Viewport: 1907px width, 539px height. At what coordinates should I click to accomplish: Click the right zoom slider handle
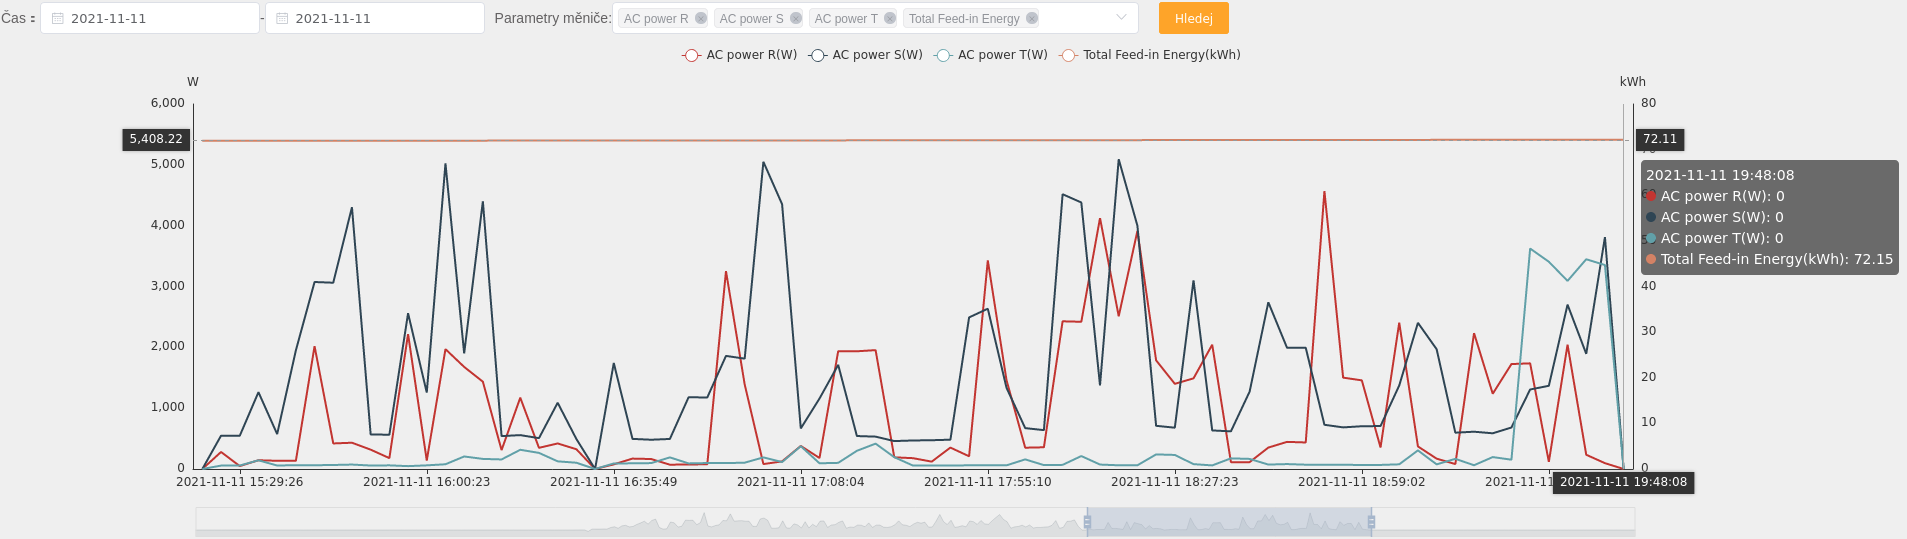point(1371,522)
